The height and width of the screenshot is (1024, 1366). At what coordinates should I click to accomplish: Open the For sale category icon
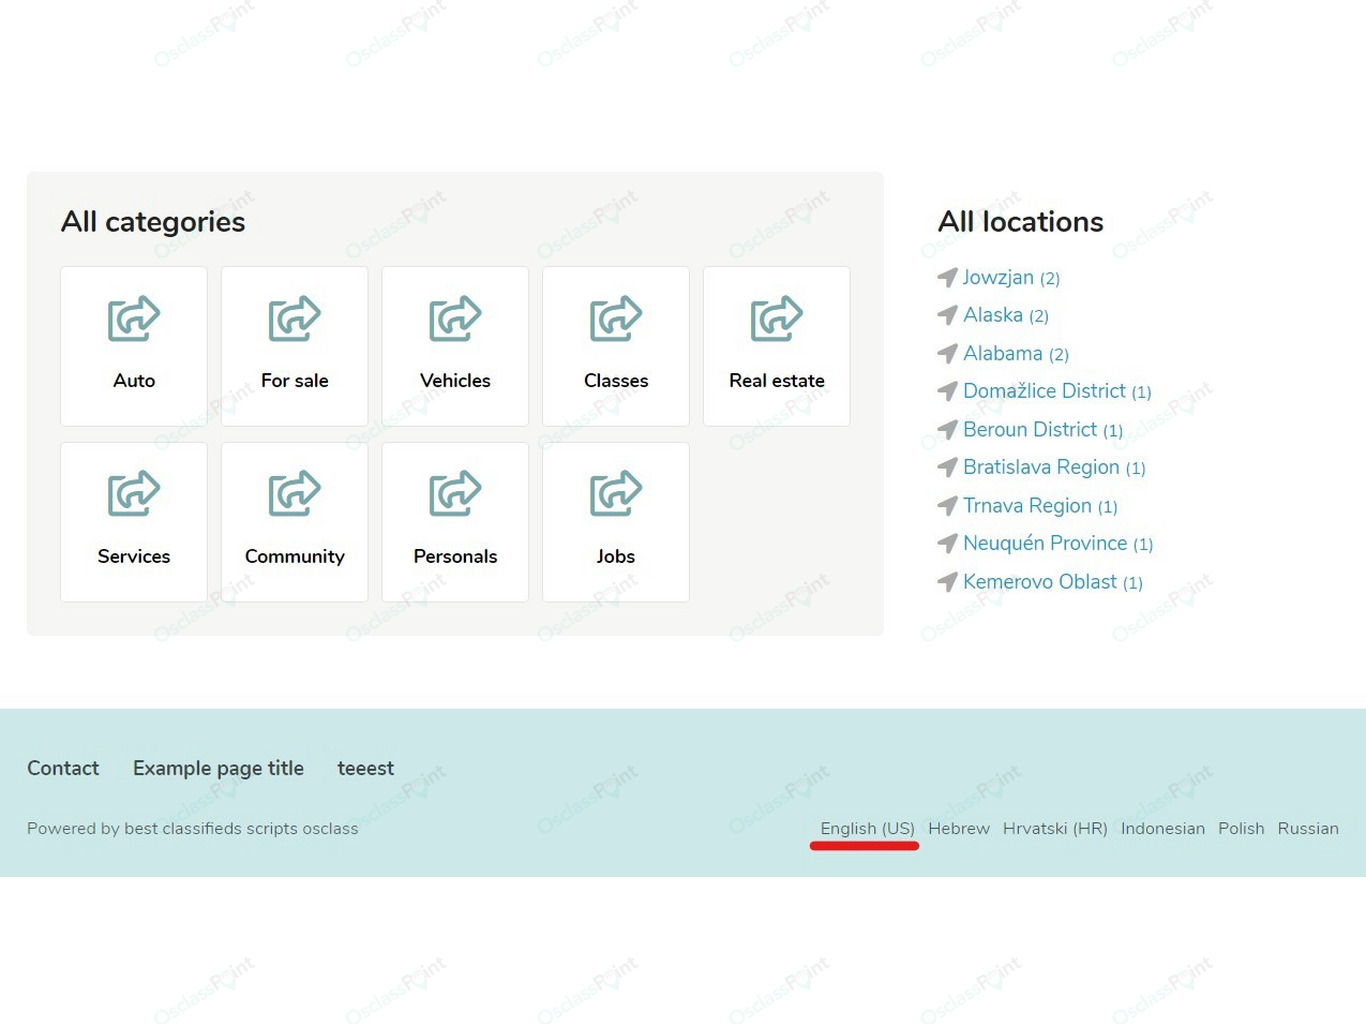[x=295, y=319]
